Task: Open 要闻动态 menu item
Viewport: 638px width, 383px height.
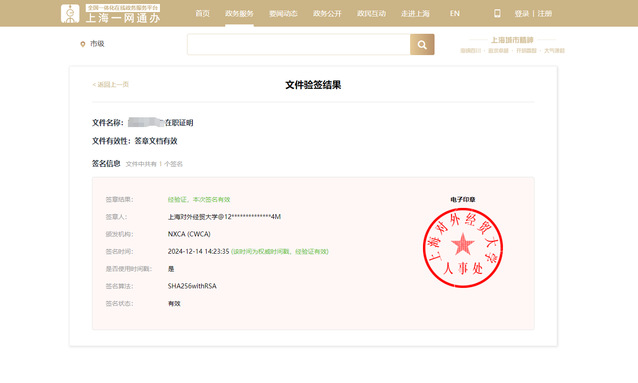Action: click(283, 13)
